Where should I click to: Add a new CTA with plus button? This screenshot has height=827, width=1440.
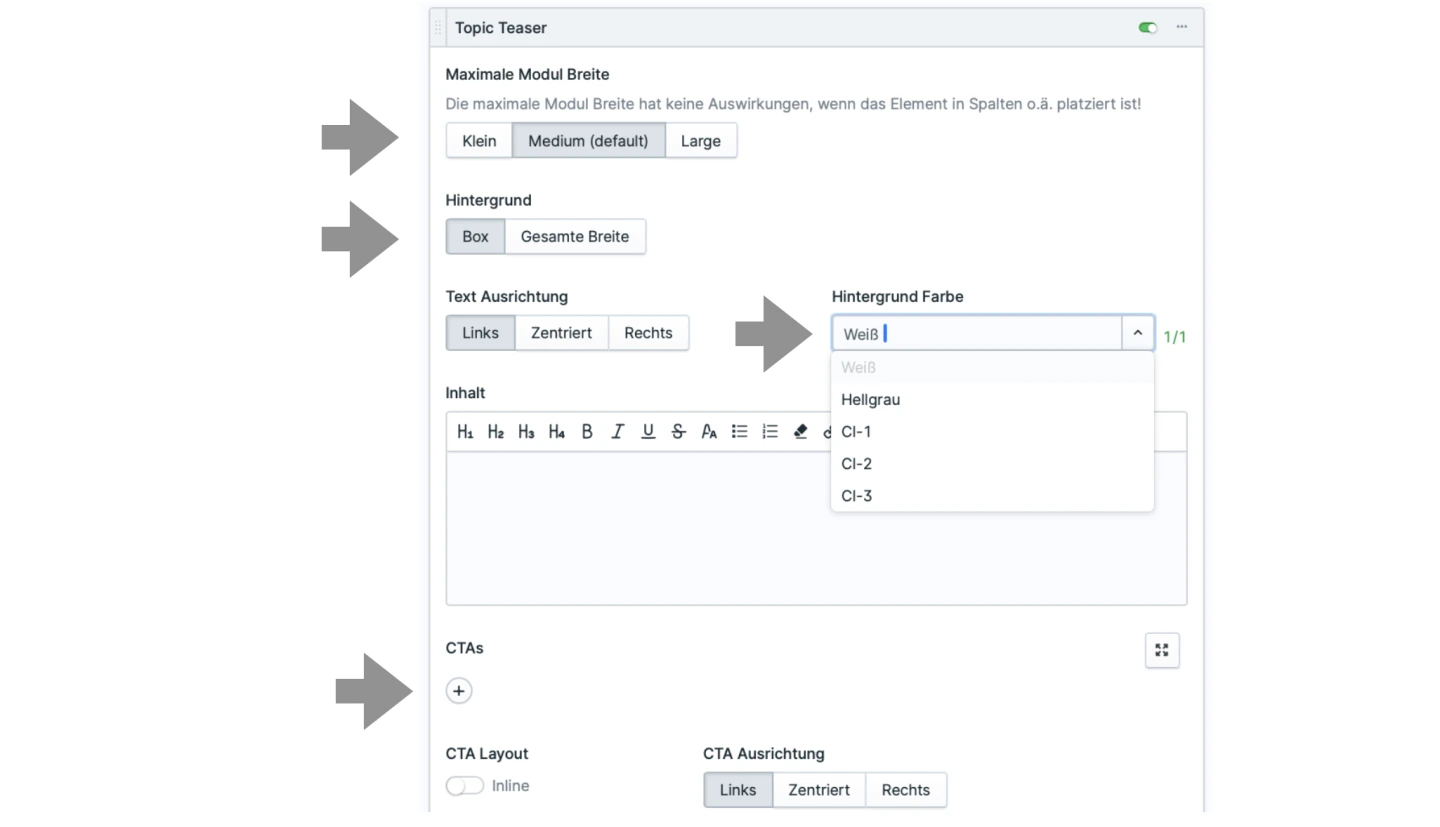coord(459,691)
